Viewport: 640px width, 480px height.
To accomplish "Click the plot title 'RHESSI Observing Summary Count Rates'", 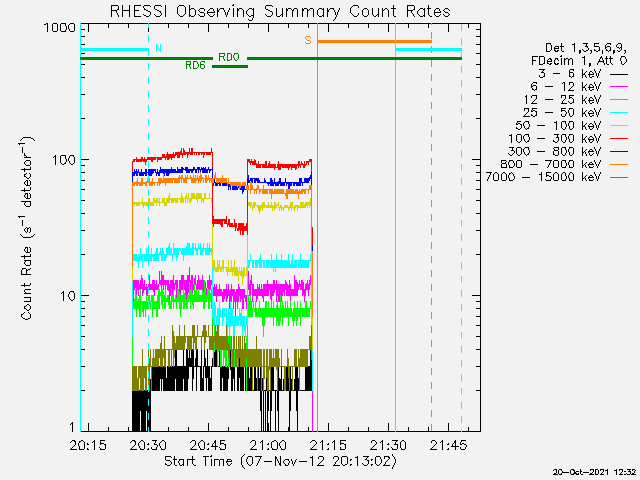I will (280, 11).
